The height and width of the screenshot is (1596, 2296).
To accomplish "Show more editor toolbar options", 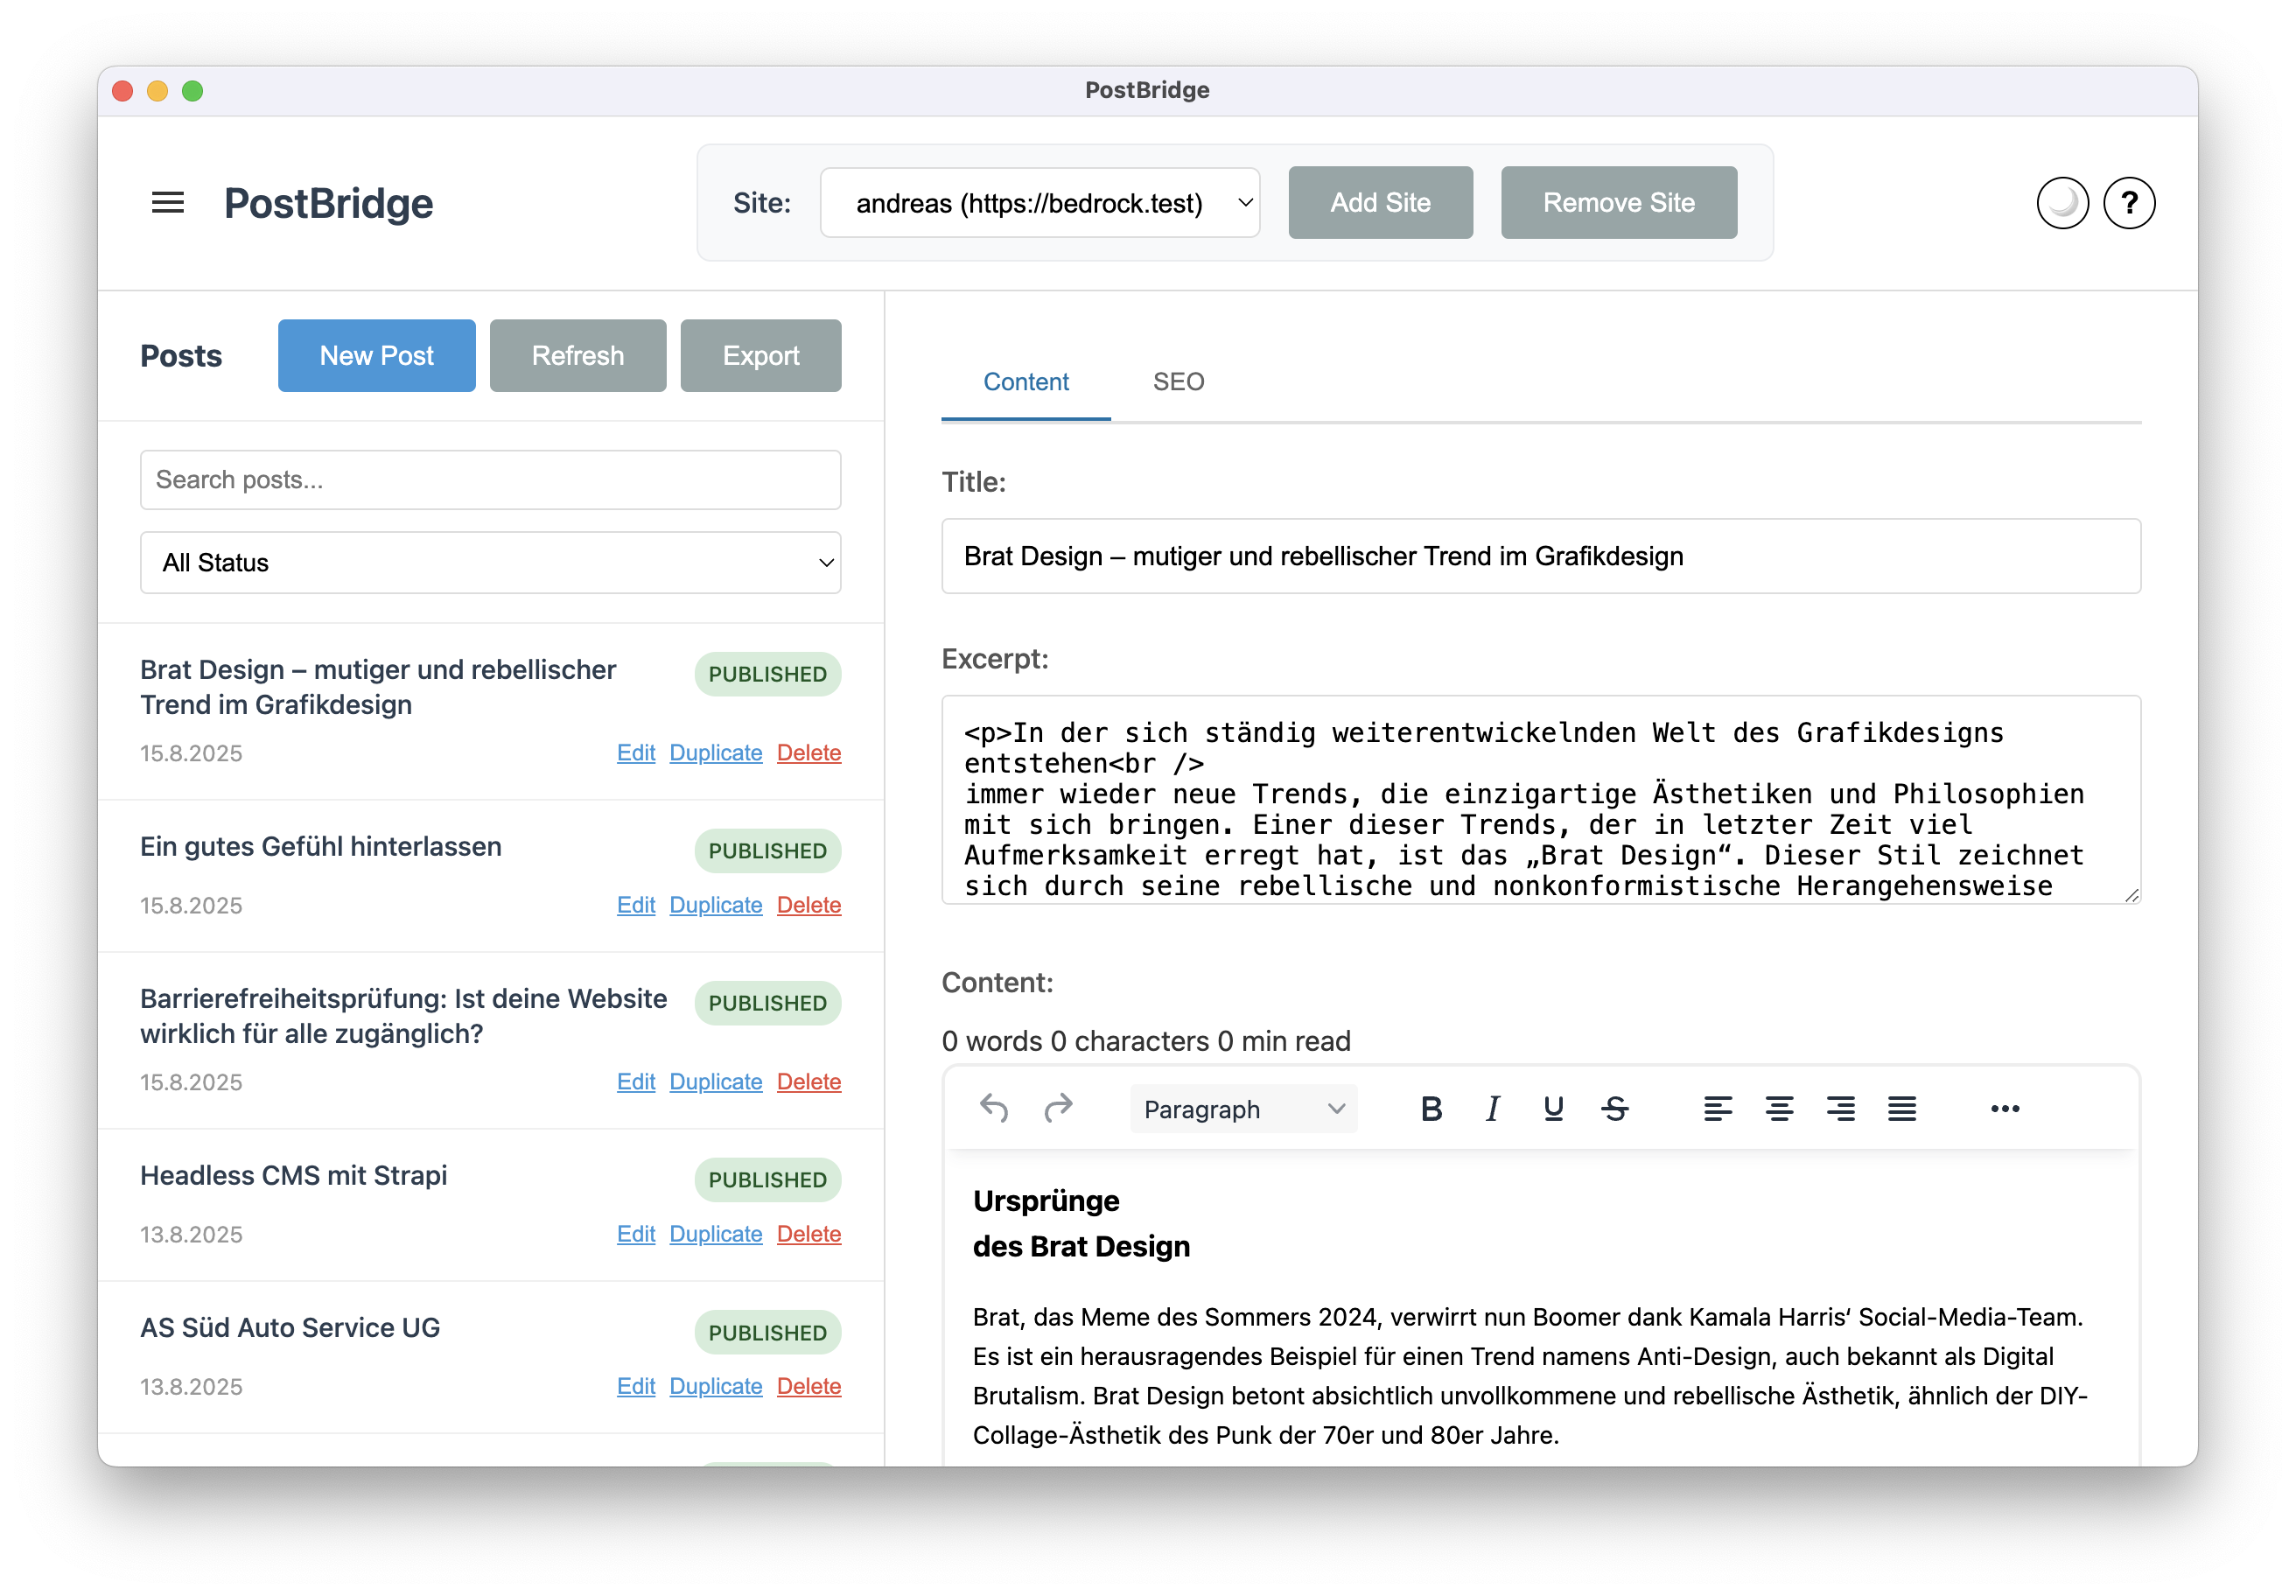I will click(x=2004, y=1108).
